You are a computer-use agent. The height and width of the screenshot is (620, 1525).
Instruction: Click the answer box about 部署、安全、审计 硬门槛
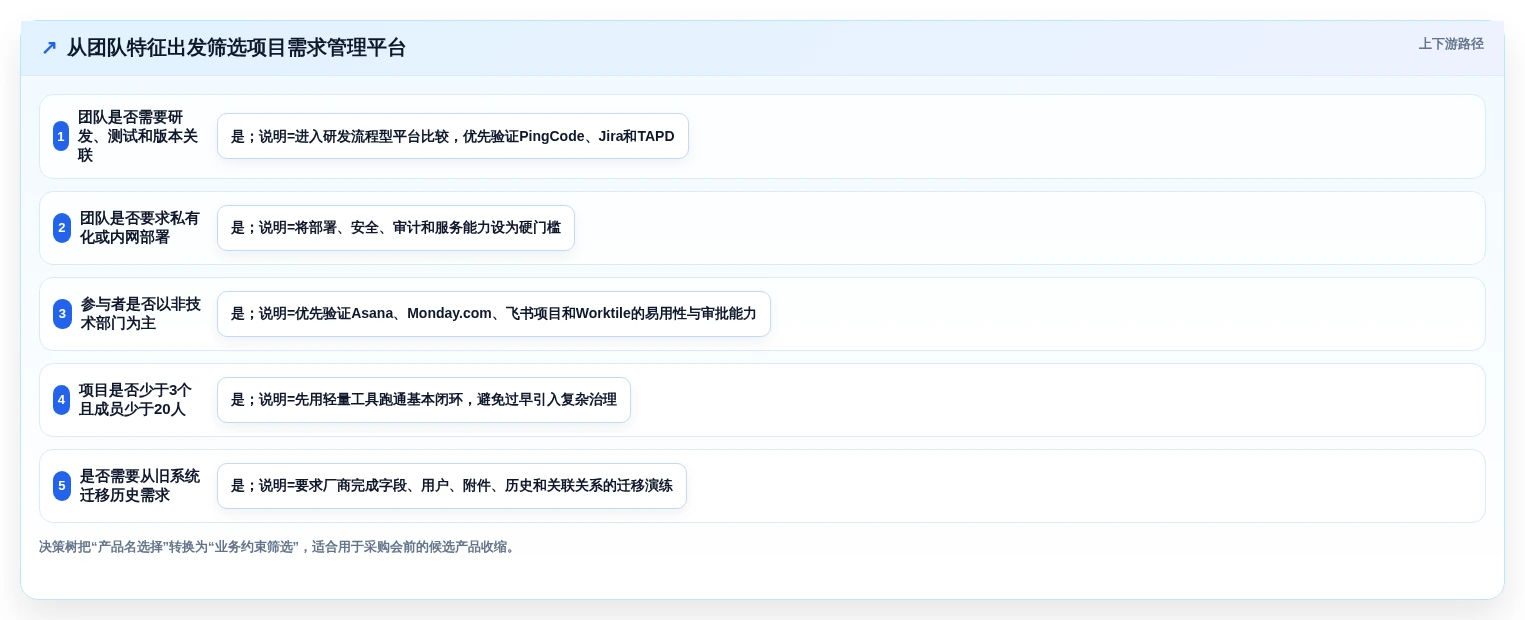click(396, 228)
